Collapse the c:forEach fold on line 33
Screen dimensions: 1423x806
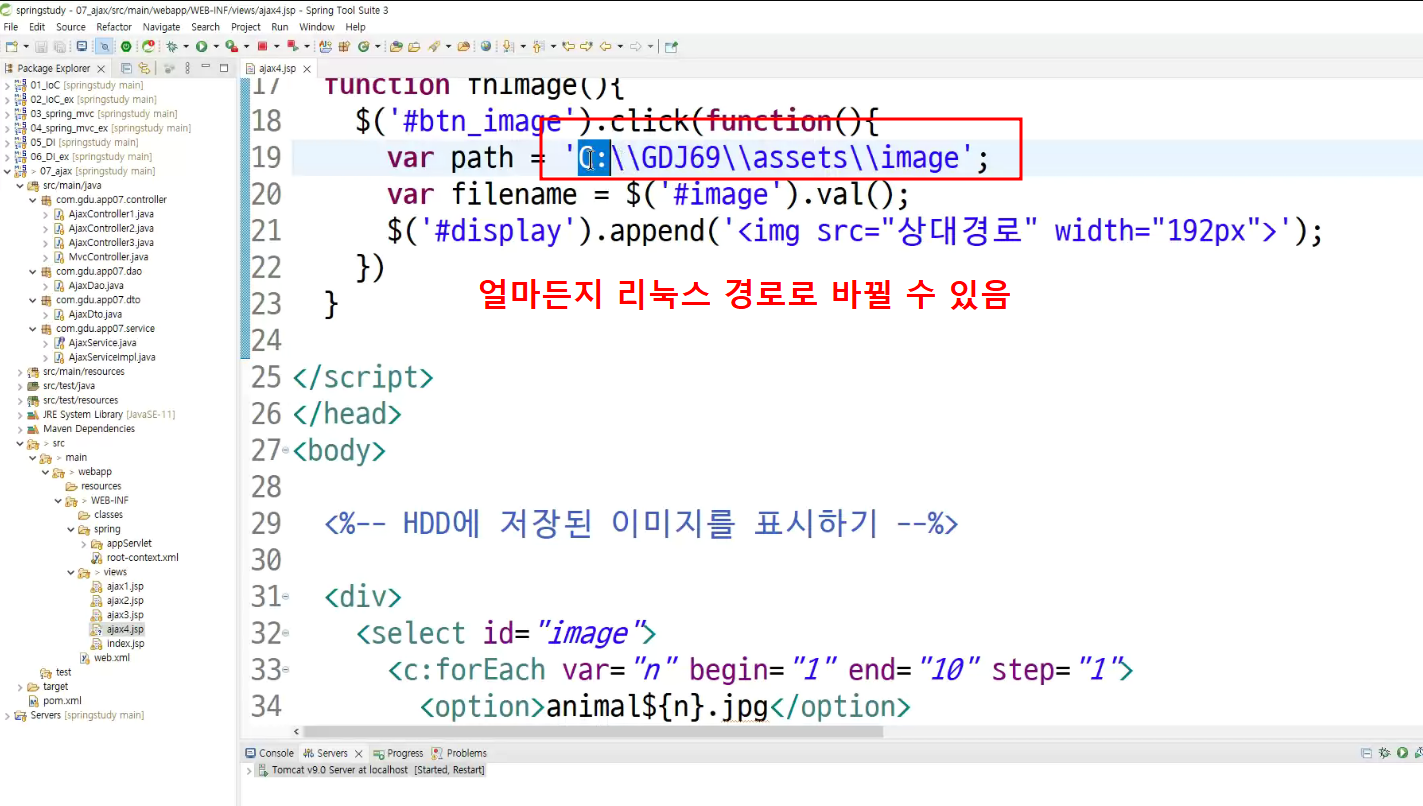286,671
